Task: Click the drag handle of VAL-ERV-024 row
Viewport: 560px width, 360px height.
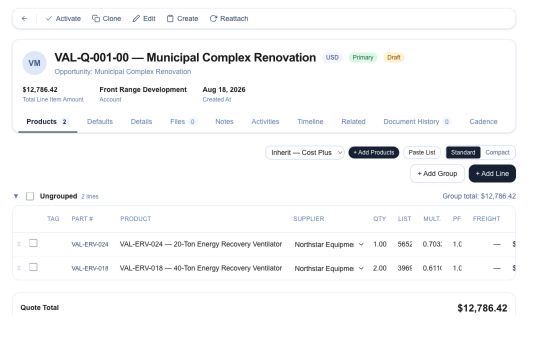Action: click(19, 244)
